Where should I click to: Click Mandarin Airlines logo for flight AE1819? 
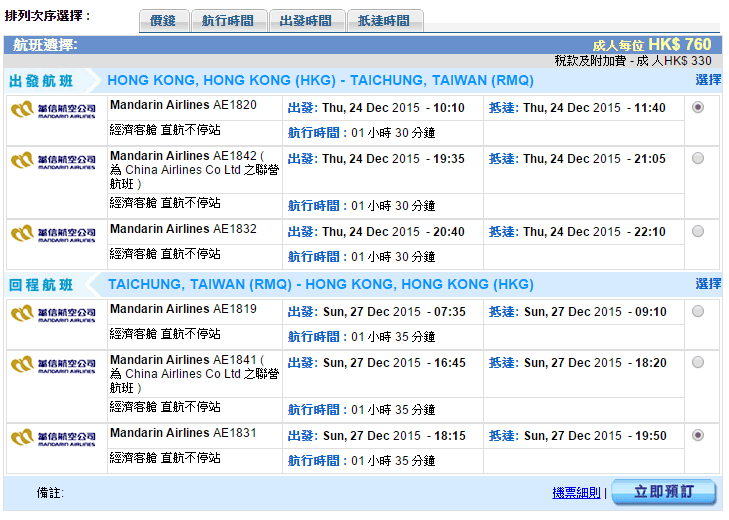click(53, 313)
